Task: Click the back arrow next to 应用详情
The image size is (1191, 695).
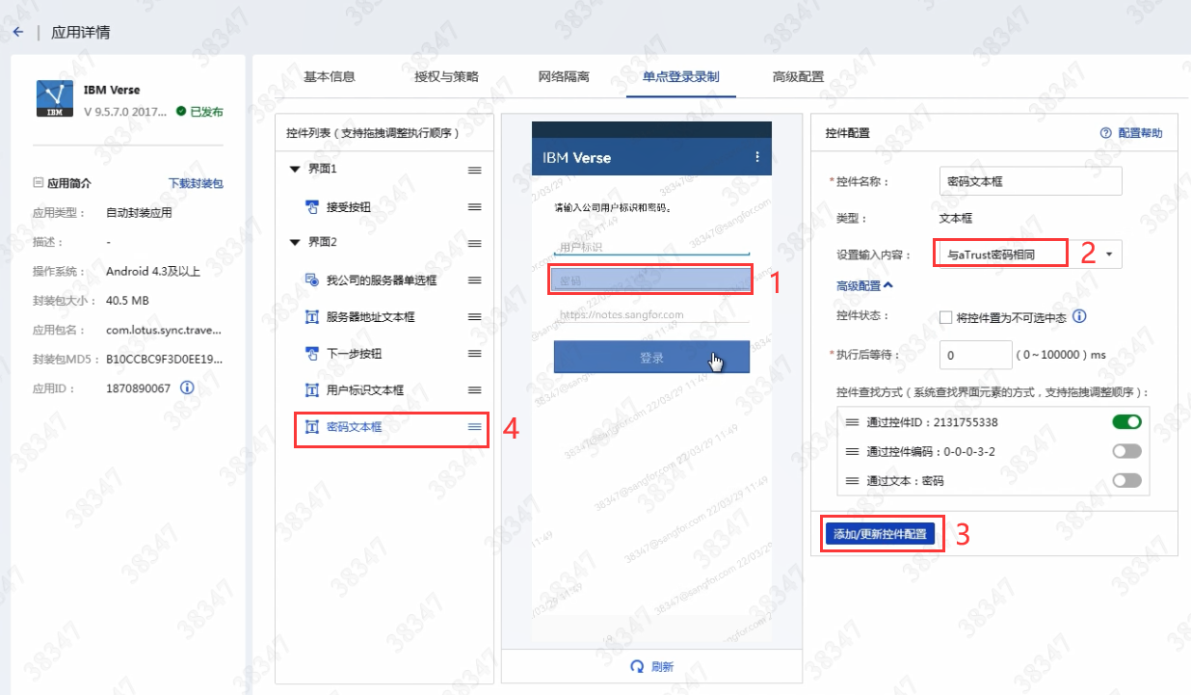Action: (18, 32)
